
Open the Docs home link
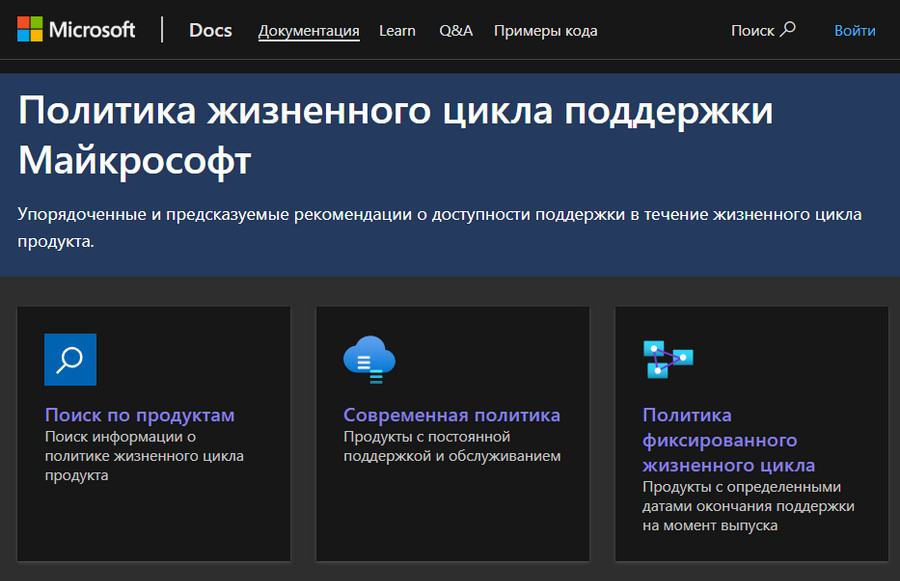[x=210, y=30]
